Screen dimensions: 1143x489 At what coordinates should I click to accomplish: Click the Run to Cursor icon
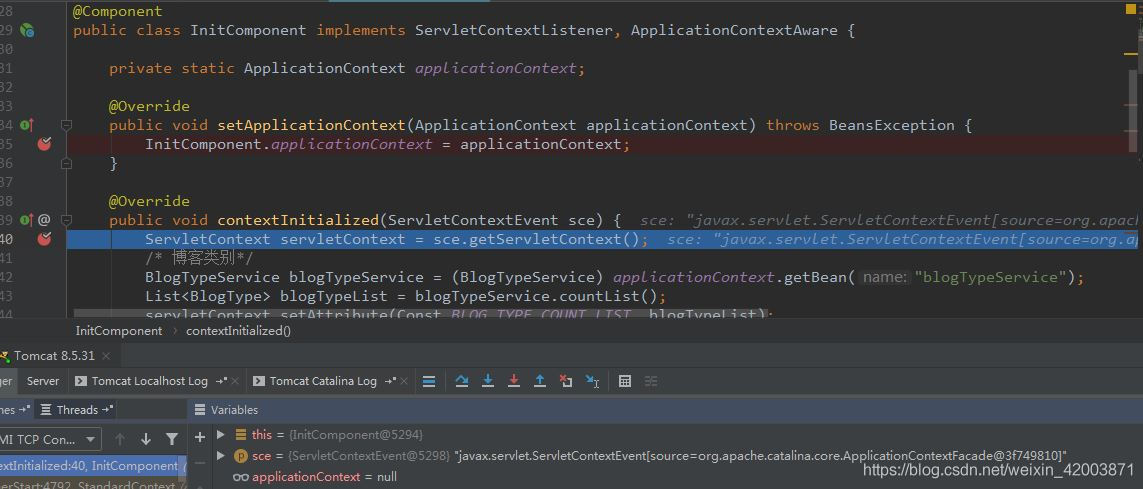592,381
